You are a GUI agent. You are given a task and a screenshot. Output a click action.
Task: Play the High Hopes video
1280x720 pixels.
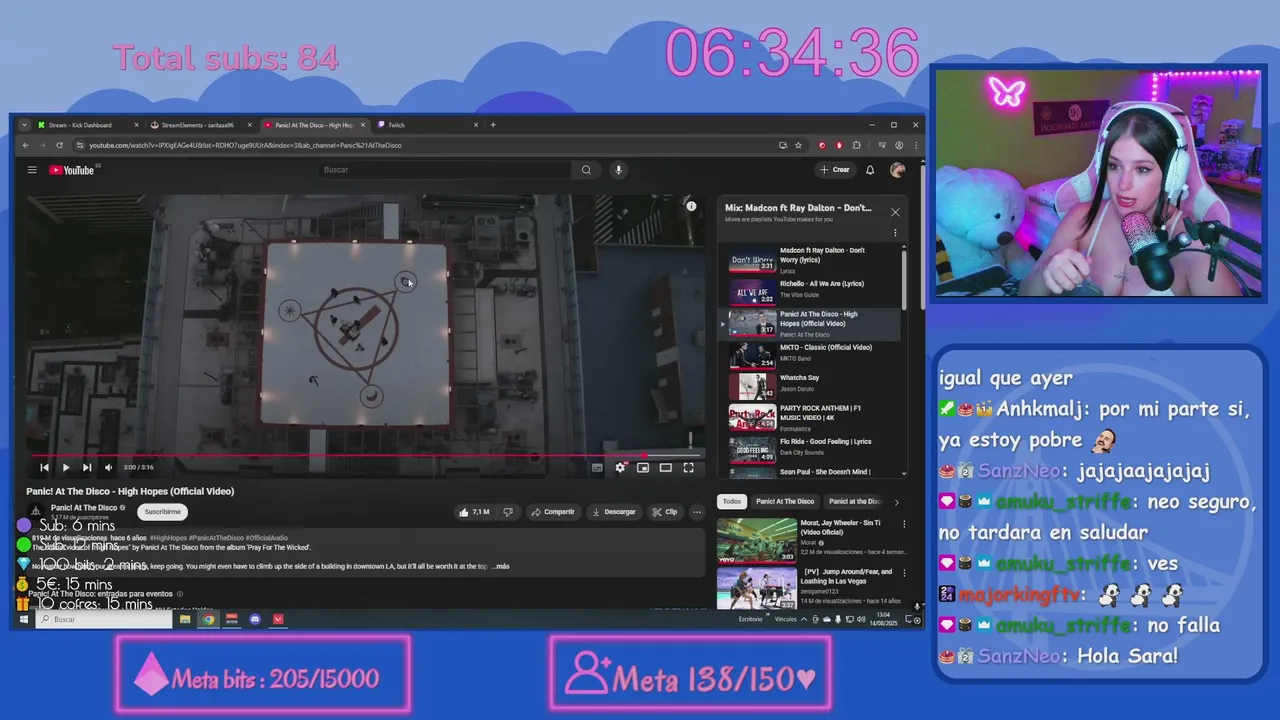66,467
